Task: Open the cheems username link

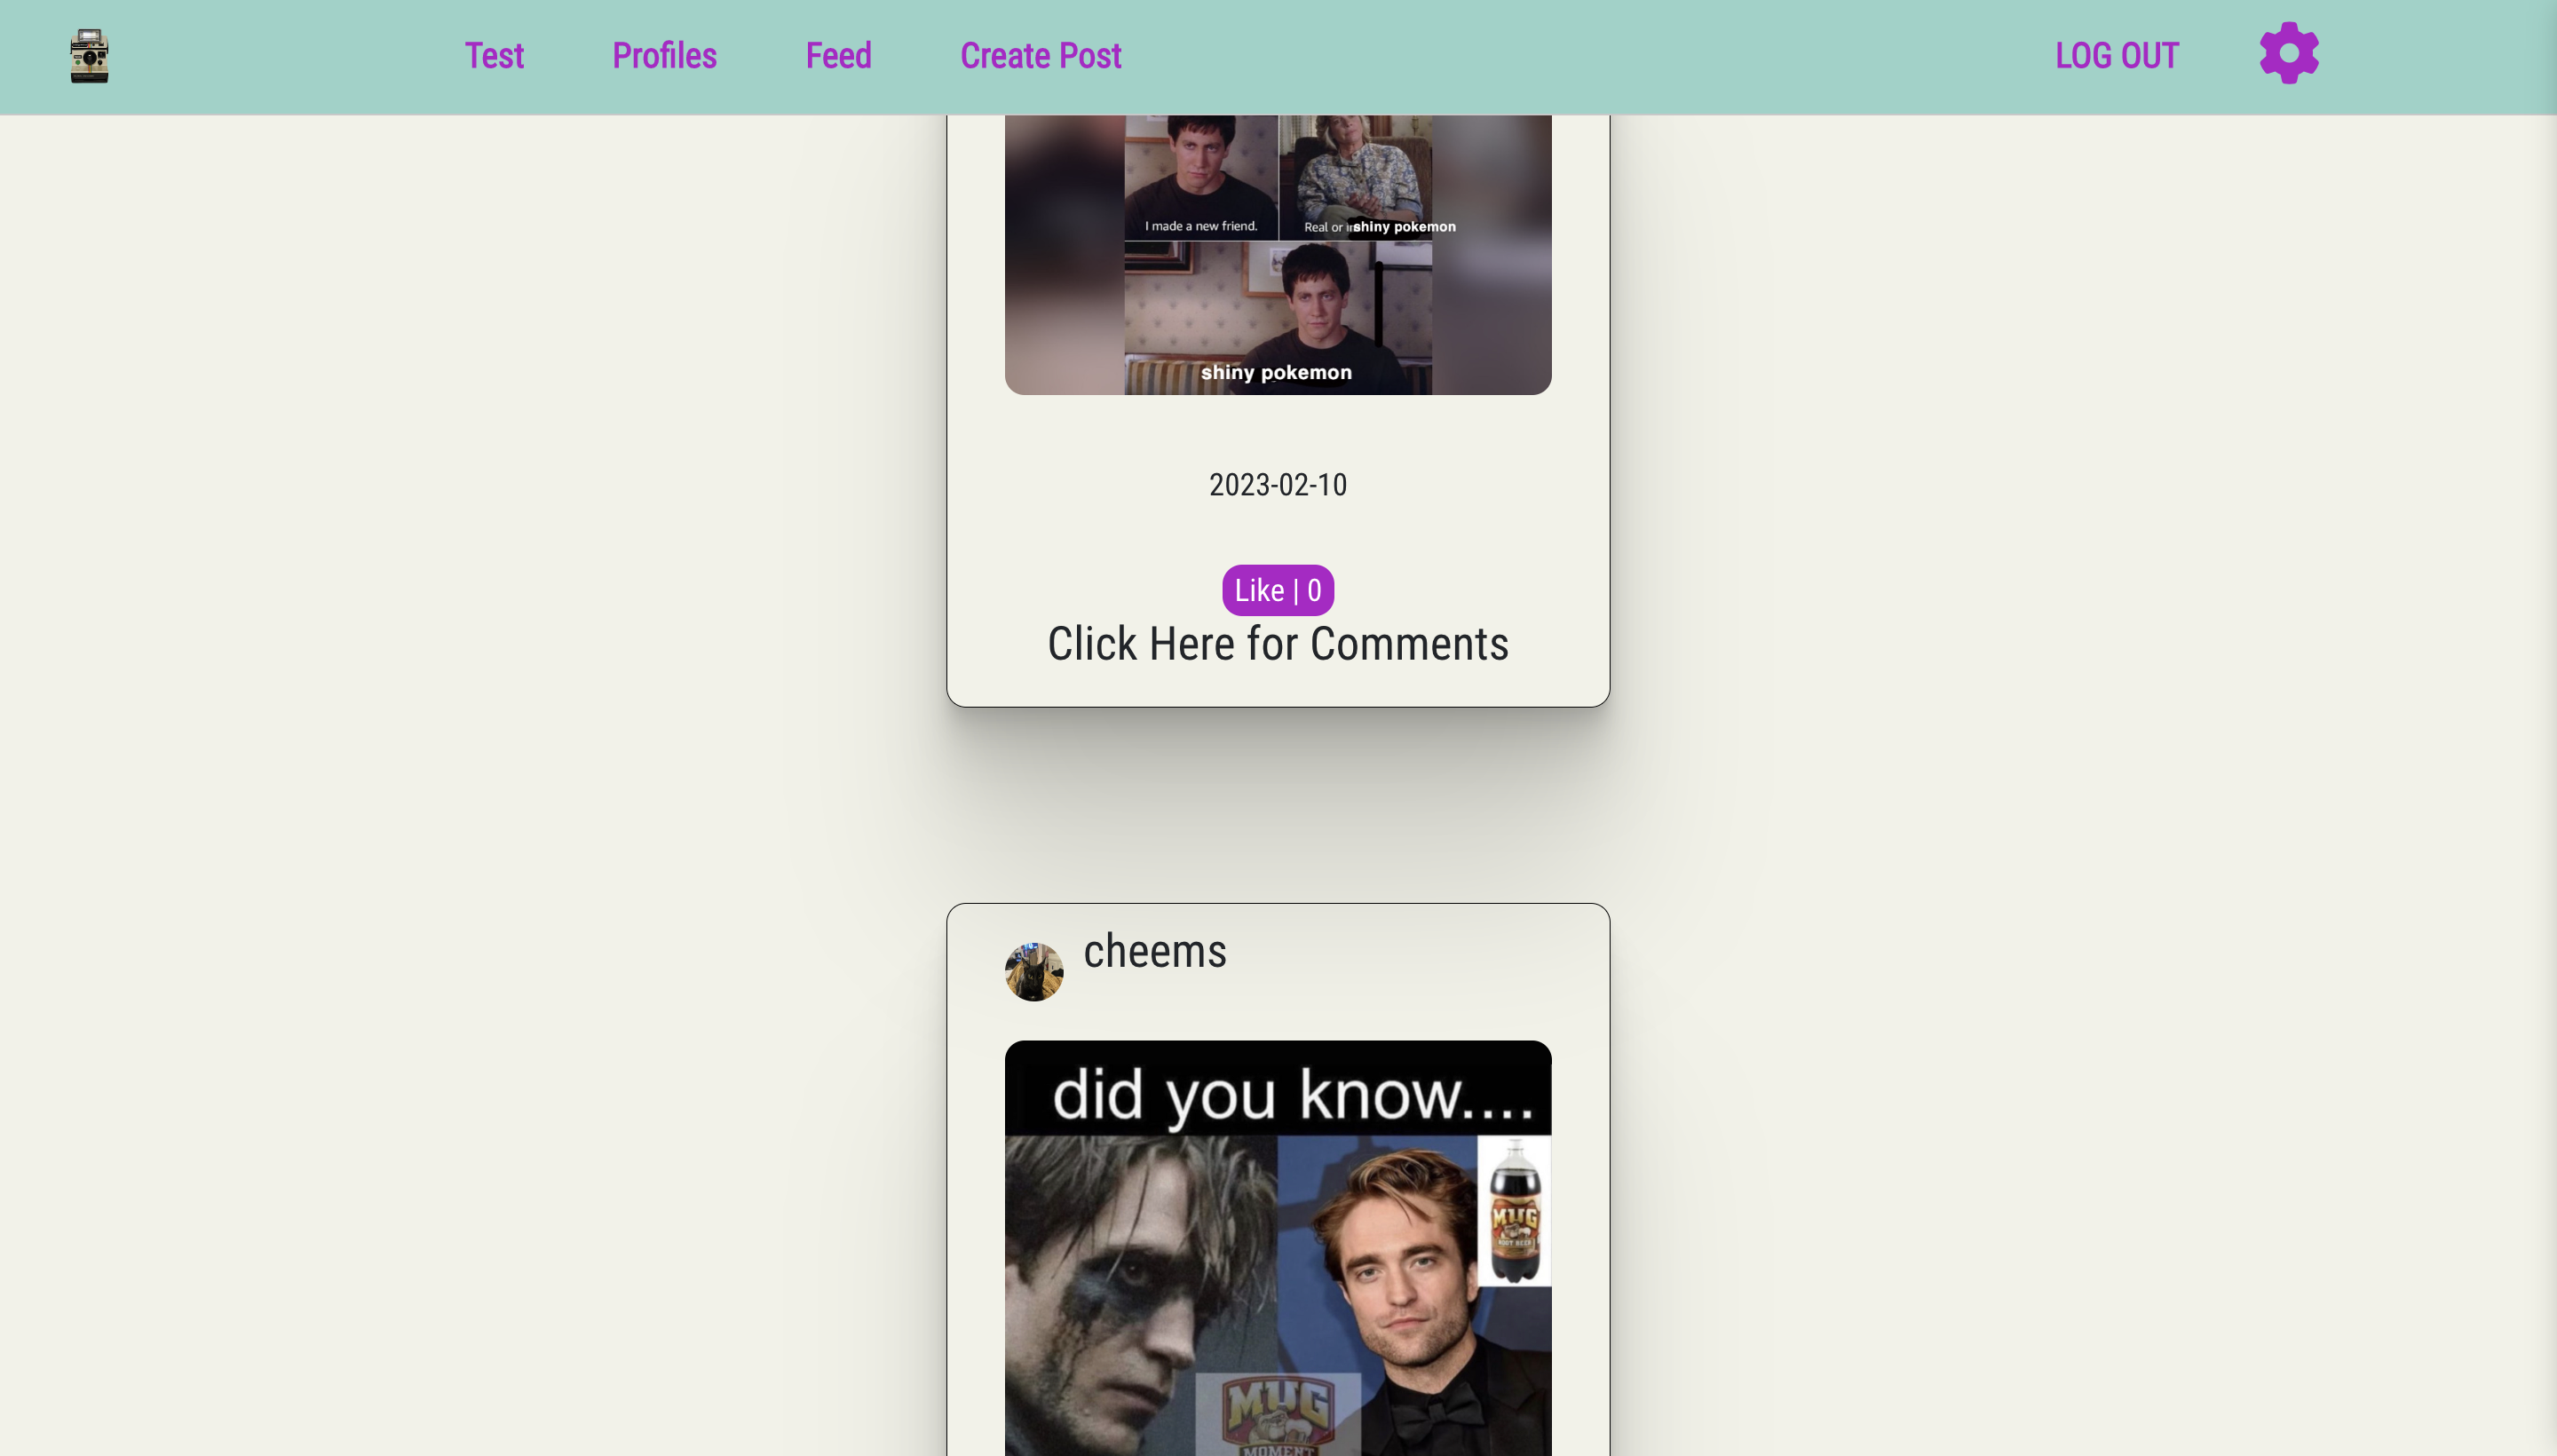Action: (x=1154, y=951)
